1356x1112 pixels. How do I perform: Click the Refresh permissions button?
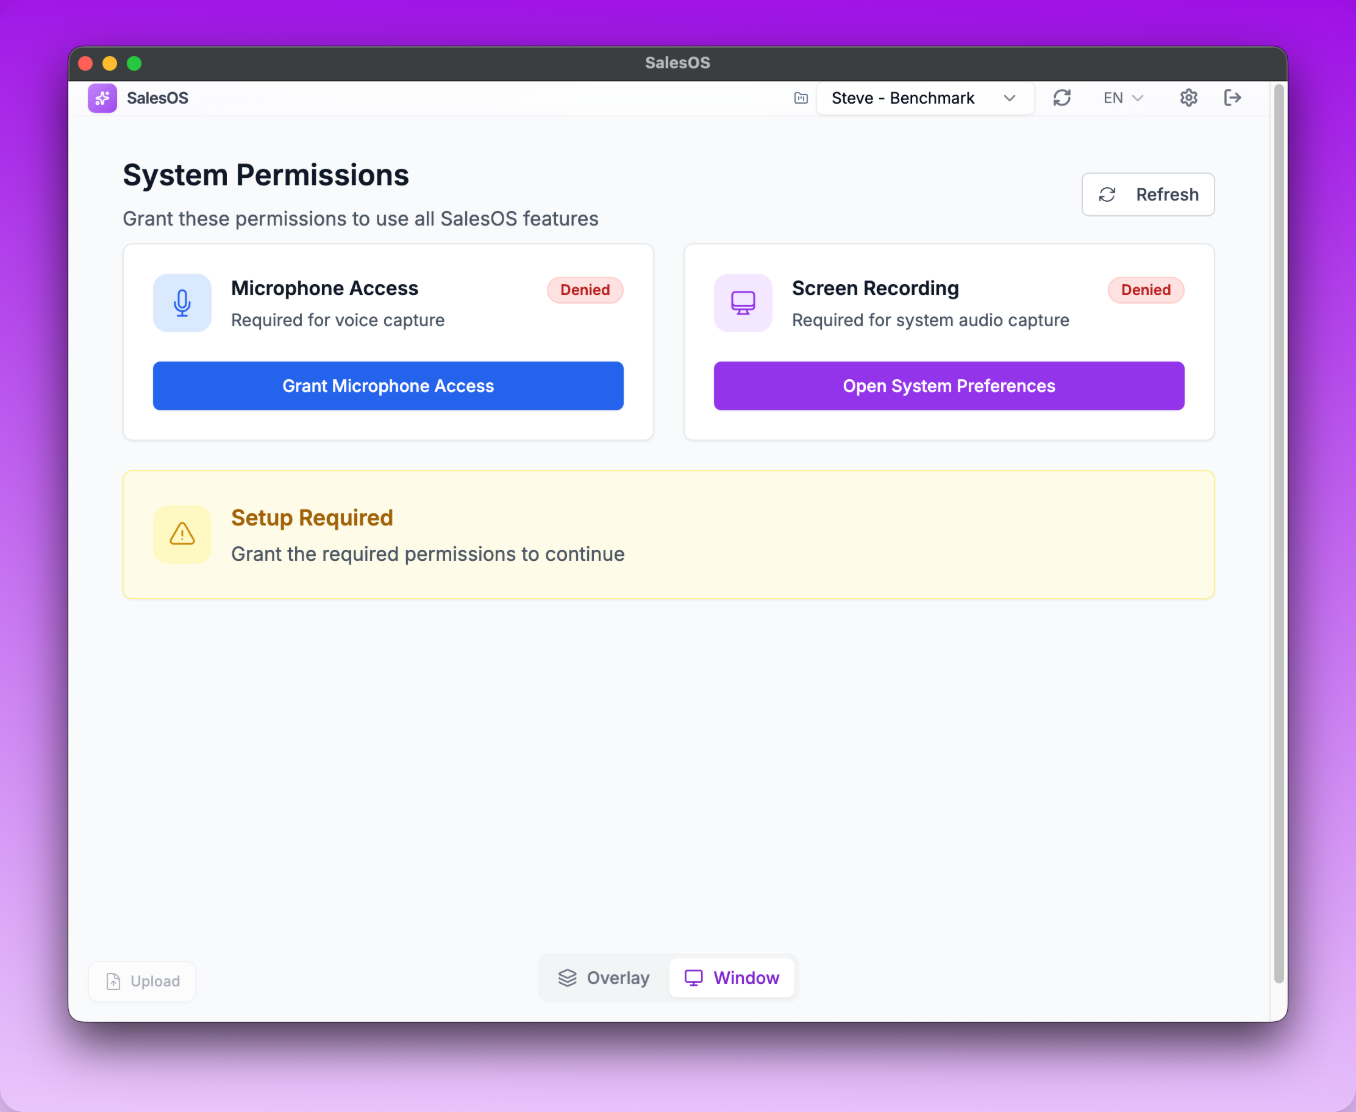[x=1148, y=195]
